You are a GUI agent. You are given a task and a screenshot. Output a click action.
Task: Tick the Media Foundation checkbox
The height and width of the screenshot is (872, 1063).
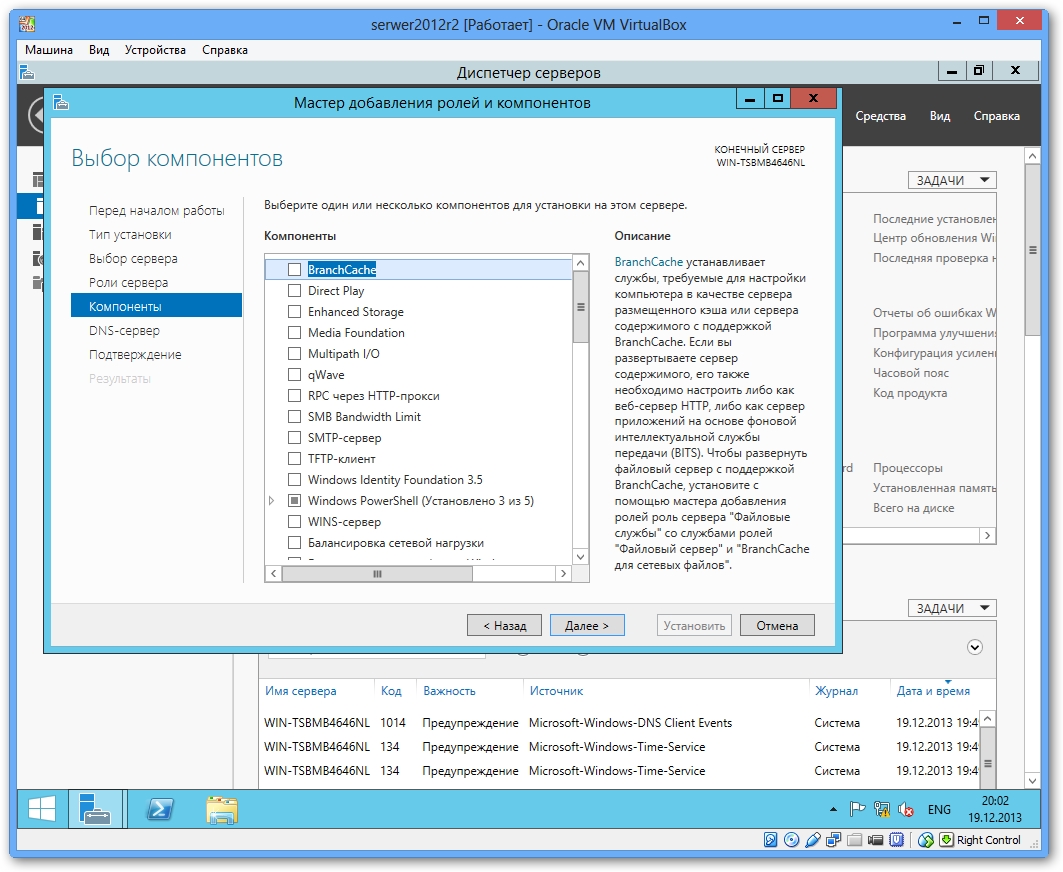[x=294, y=332]
